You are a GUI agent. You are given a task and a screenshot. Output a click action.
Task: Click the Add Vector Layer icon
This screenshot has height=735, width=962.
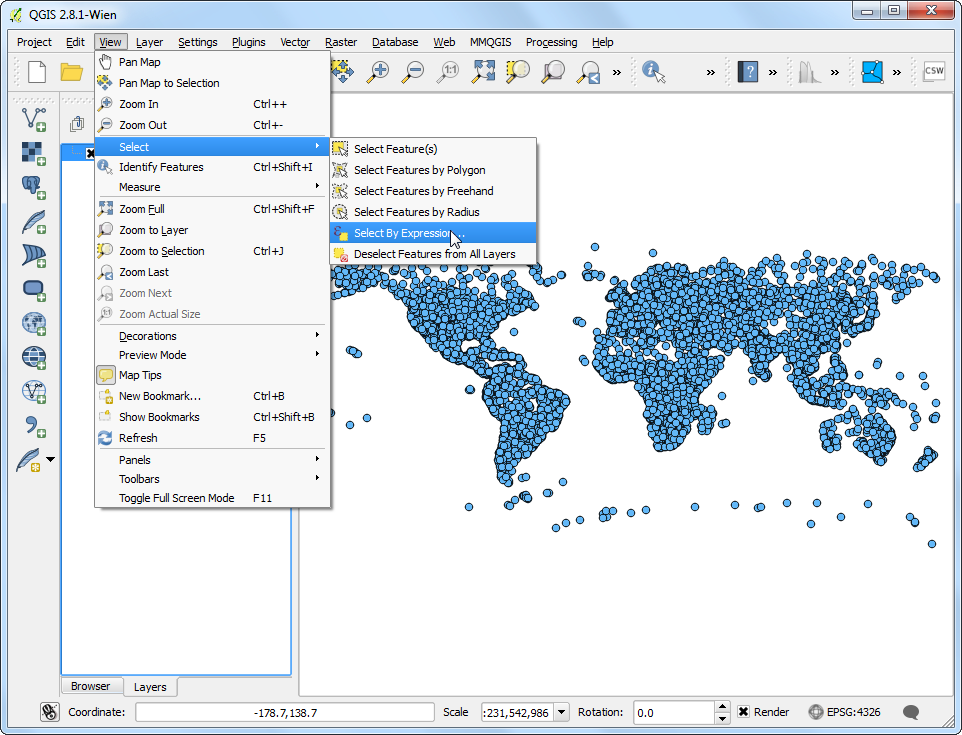click(x=34, y=119)
